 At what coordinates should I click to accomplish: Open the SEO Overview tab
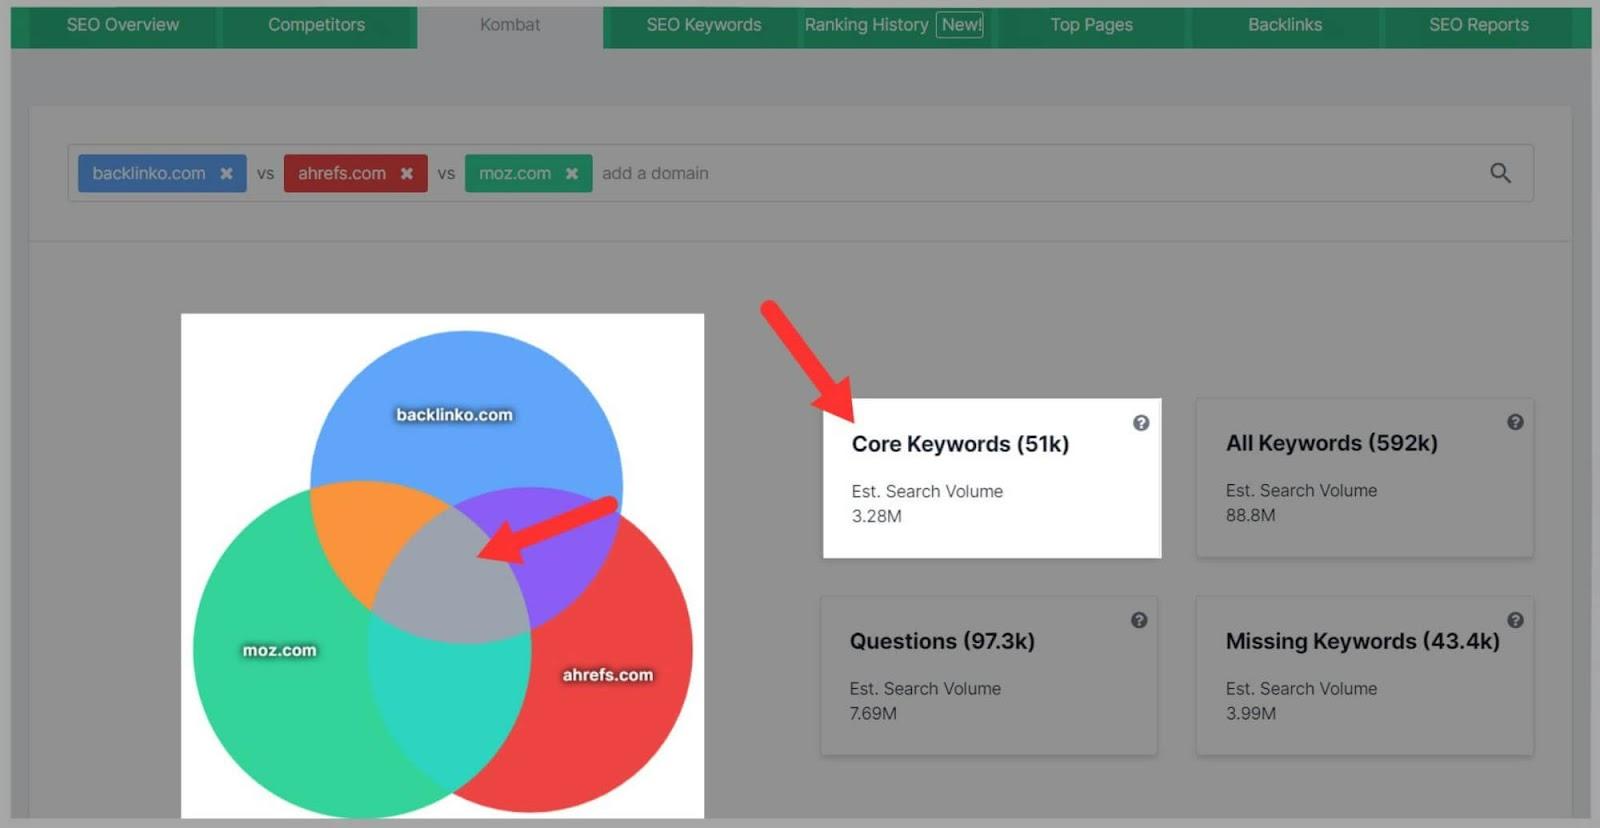[x=122, y=25]
